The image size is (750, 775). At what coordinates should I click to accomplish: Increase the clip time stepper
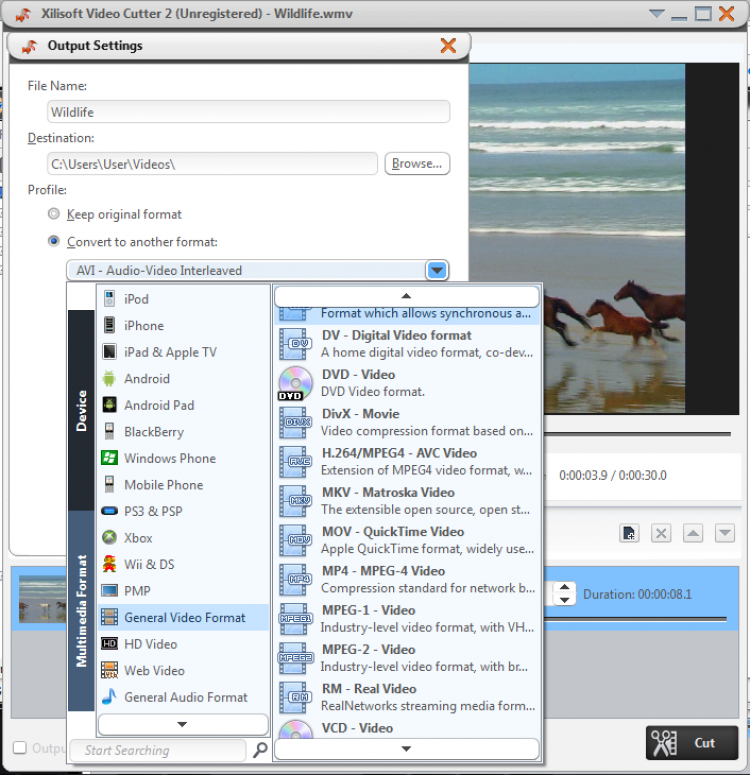[x=565, y=587]
